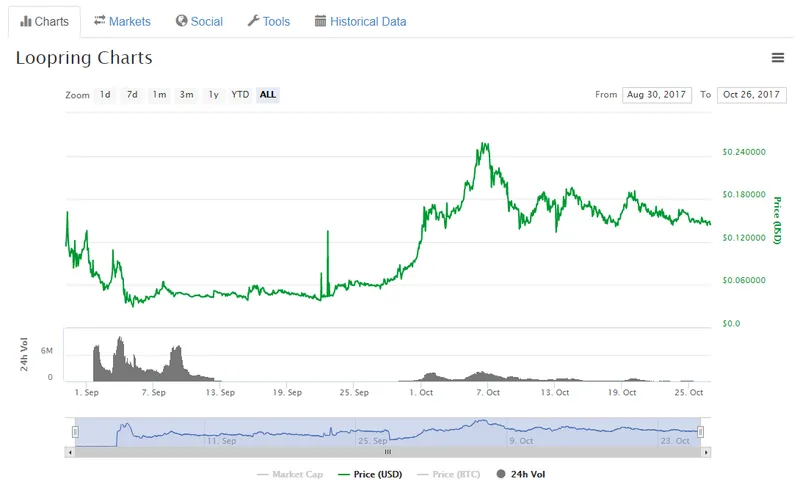This screenshot has width=800, height=487.
Task: Click the $0.240000 price axis label
Action: [744, 152]
